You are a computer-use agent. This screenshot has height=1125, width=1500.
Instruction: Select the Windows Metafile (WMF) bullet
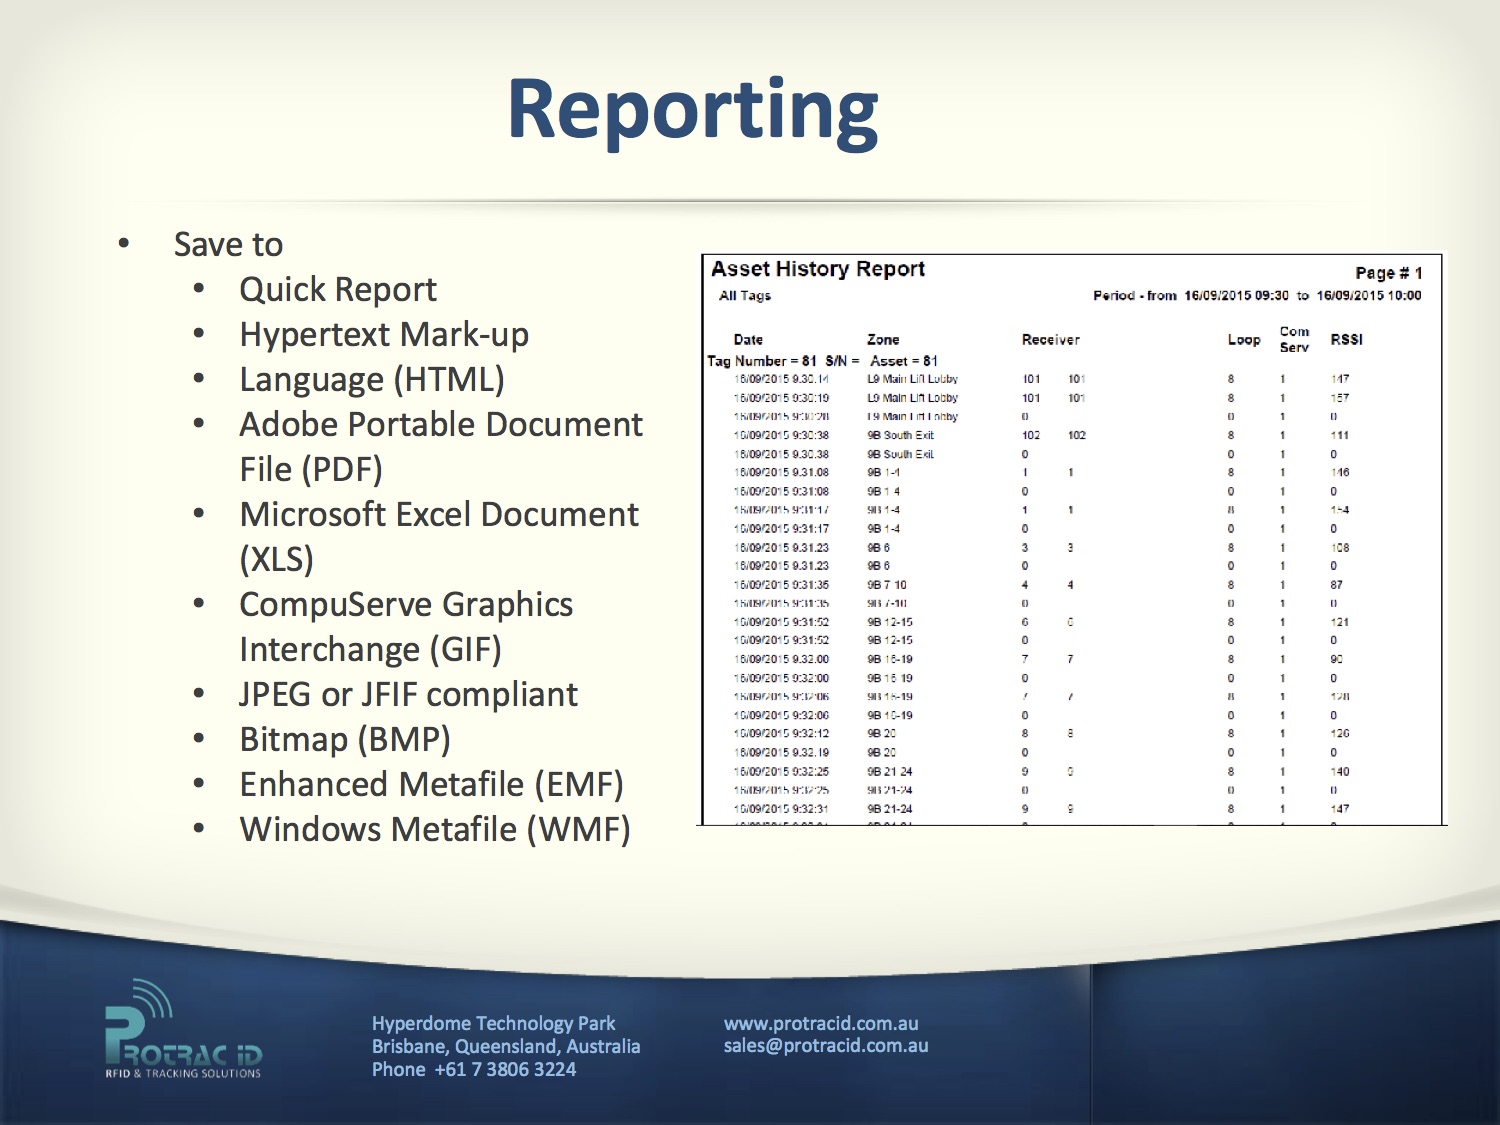pyautogui.click(x=435, y=830)
